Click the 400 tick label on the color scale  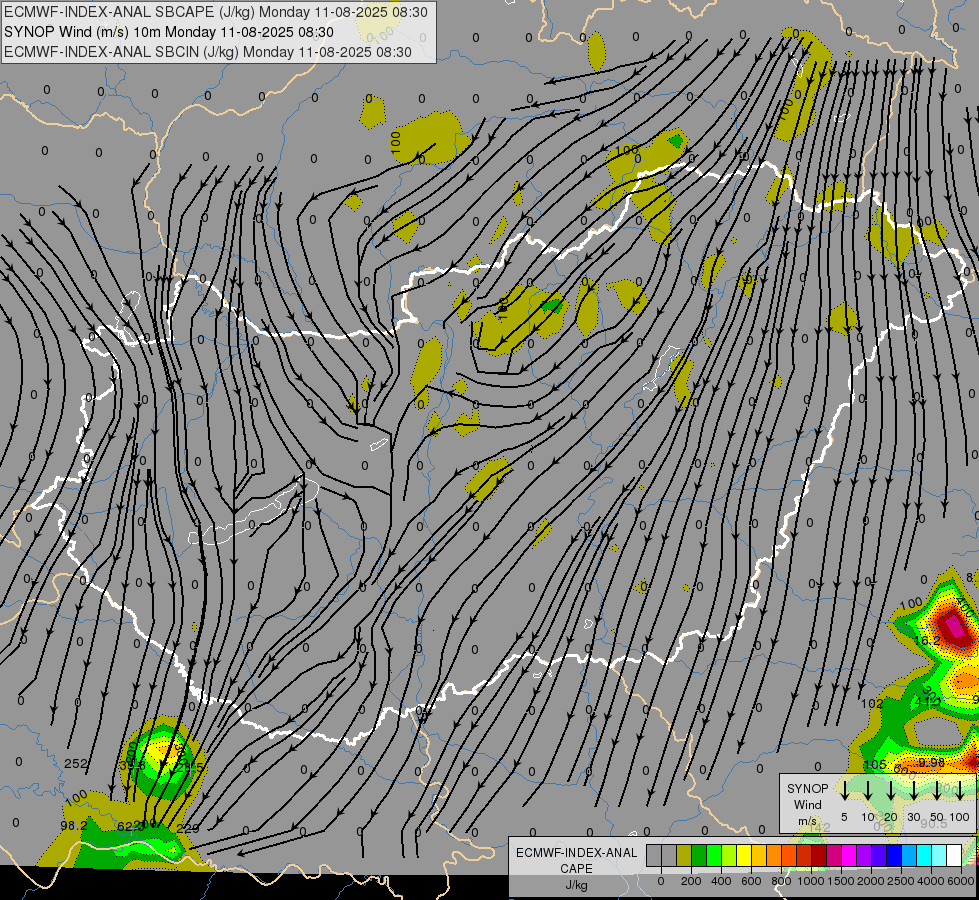tap(721, 881)
